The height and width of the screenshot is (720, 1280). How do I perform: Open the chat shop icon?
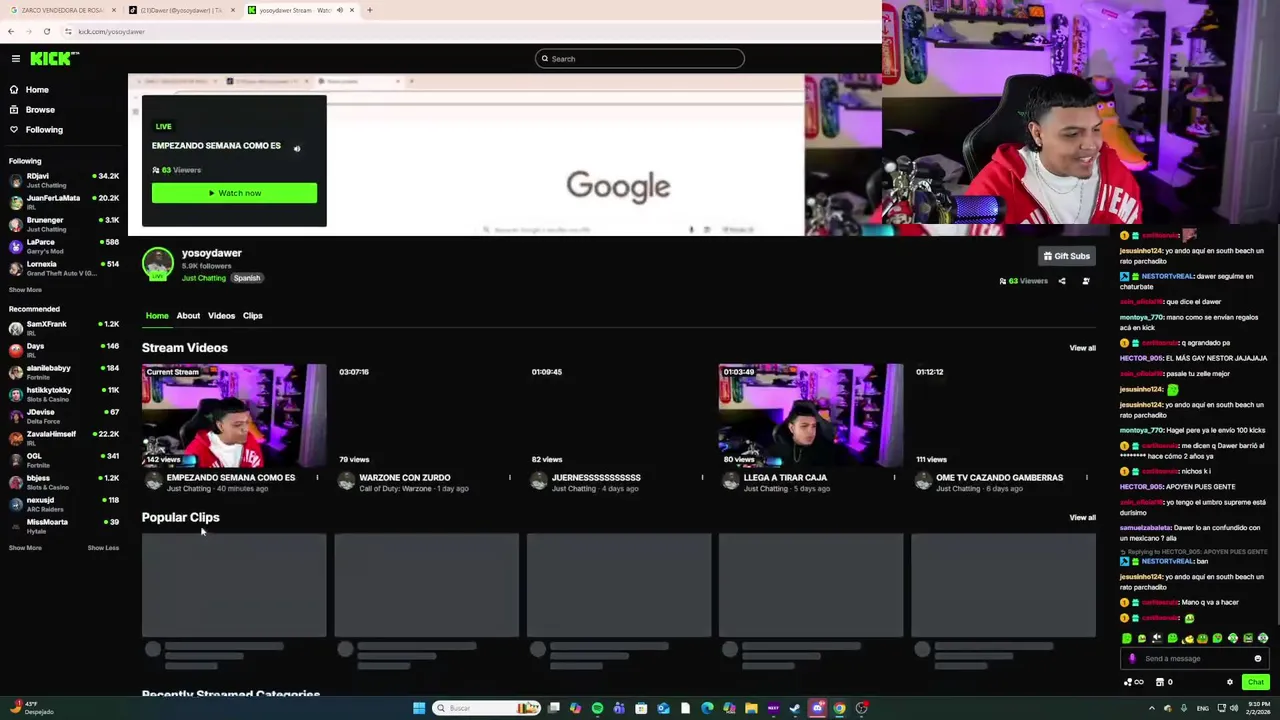coord(1160,682)
